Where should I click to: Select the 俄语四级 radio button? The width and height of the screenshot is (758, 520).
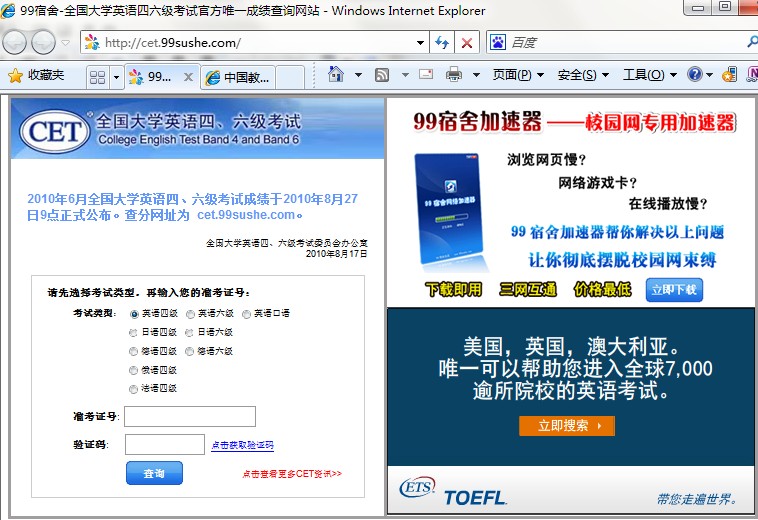click(x=133, y=371)
